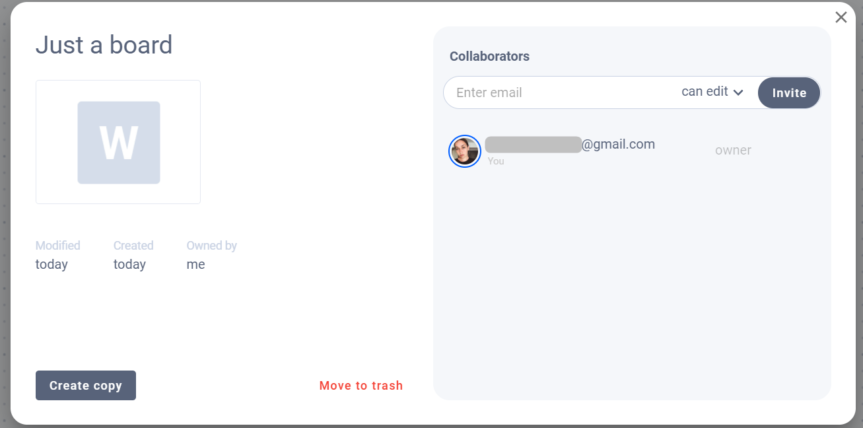The width and height of the screenshot is (863, 428).
Task: Focus the Enter email field
Action: (x=561, y=92)
